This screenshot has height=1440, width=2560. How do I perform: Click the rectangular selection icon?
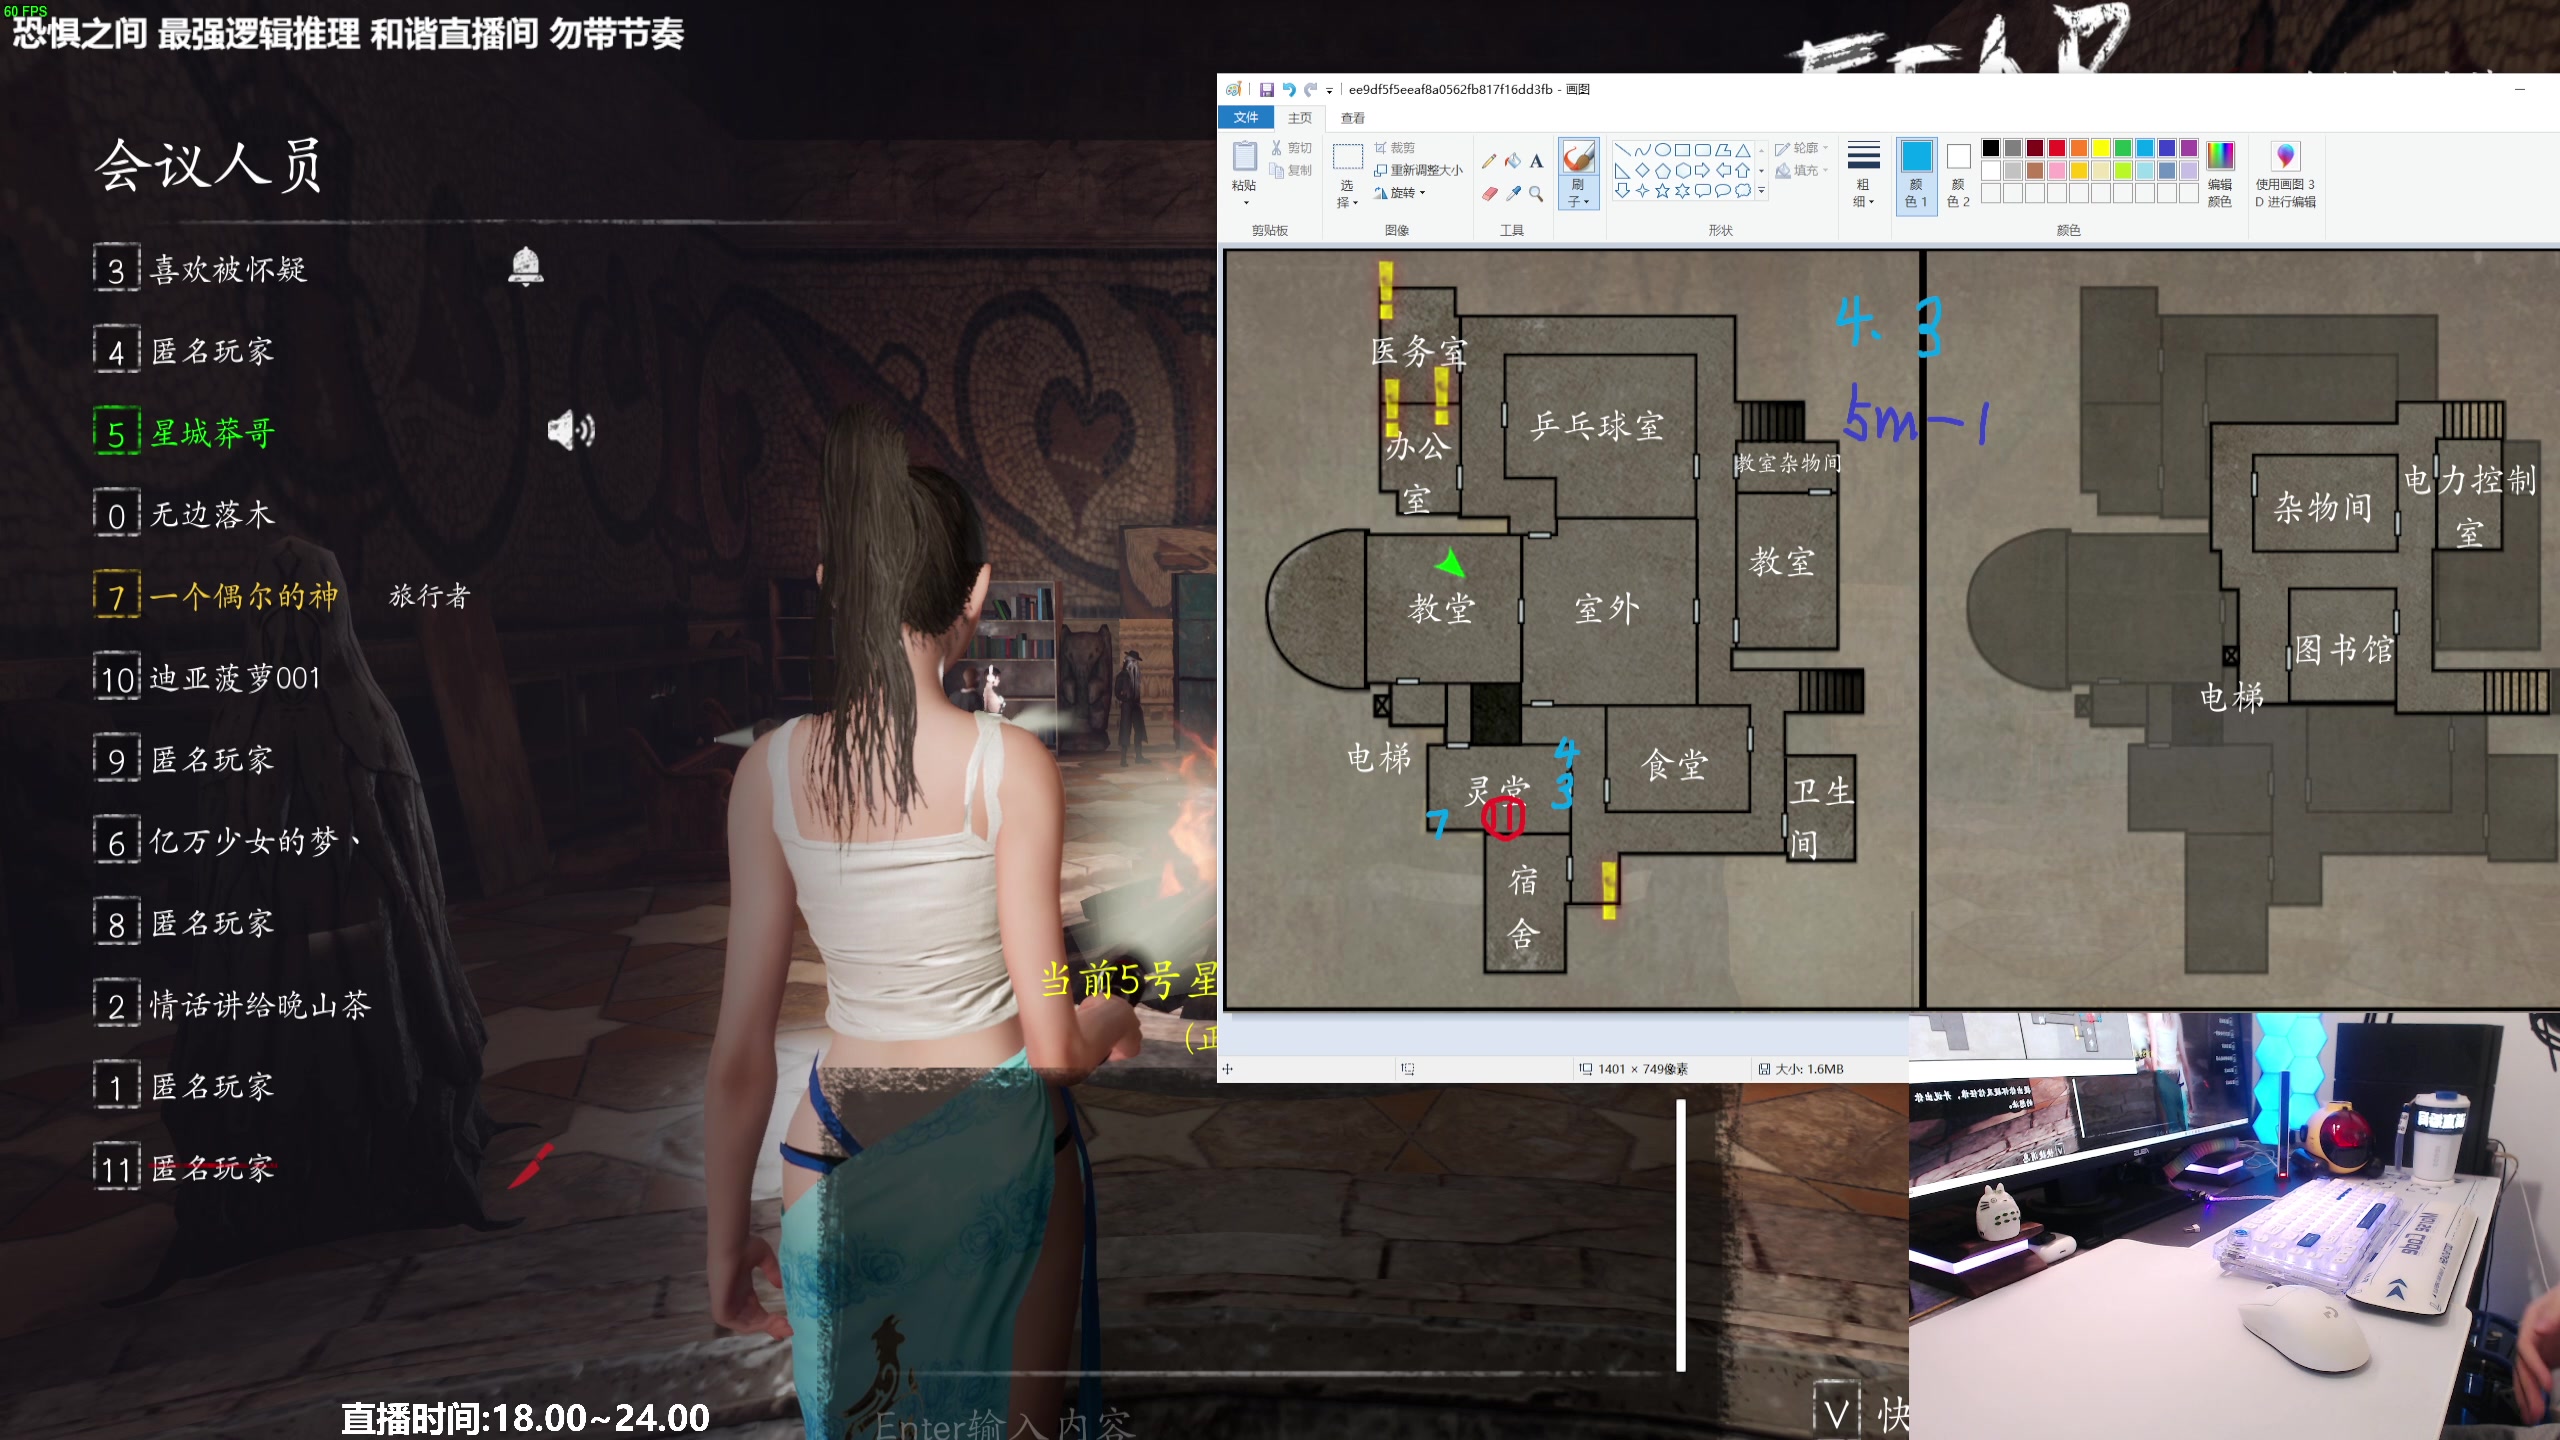pyautogui.click(x=1347, y=157)
